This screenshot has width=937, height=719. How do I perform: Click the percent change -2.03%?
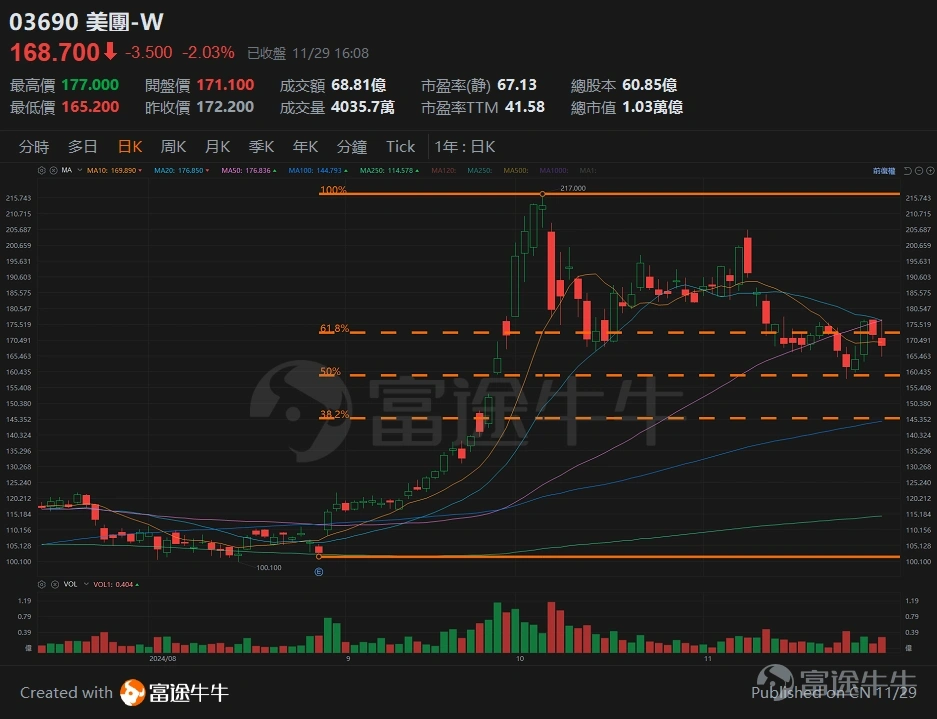pyautogui.click(x=208, y=53)
